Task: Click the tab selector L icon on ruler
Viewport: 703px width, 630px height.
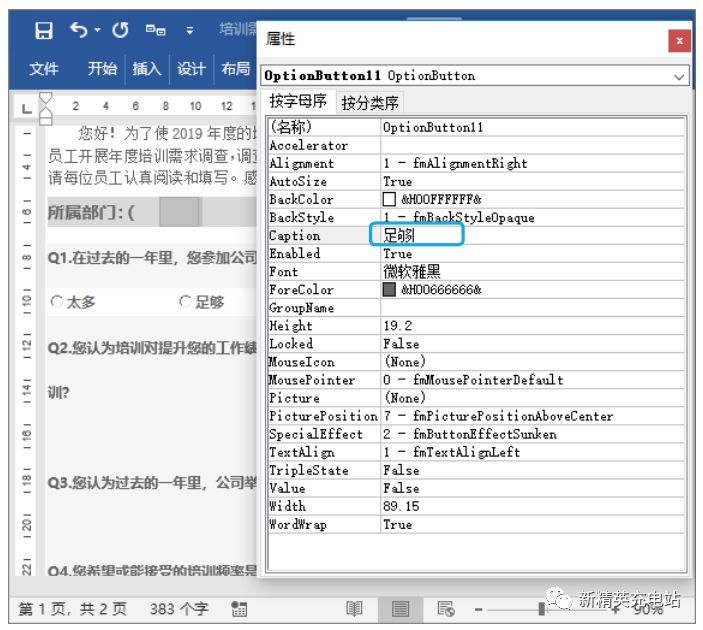Action: click(x=27, y=107)
